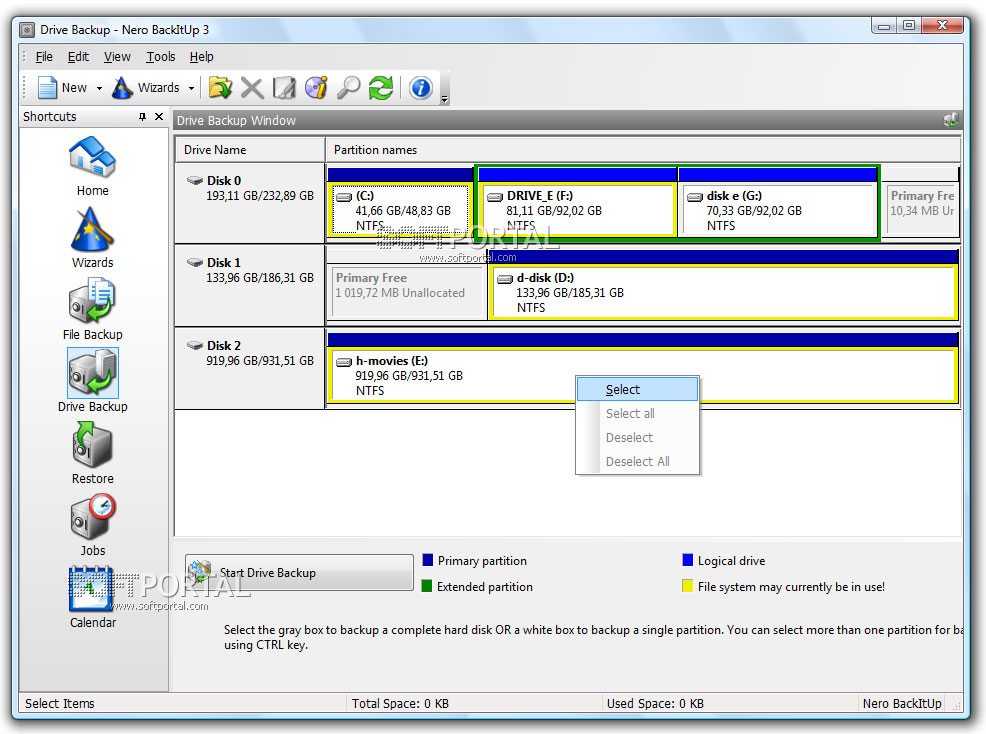This screenshot has width=986, height=734.
Task: Open the Help menu
Action: (201, 57)
